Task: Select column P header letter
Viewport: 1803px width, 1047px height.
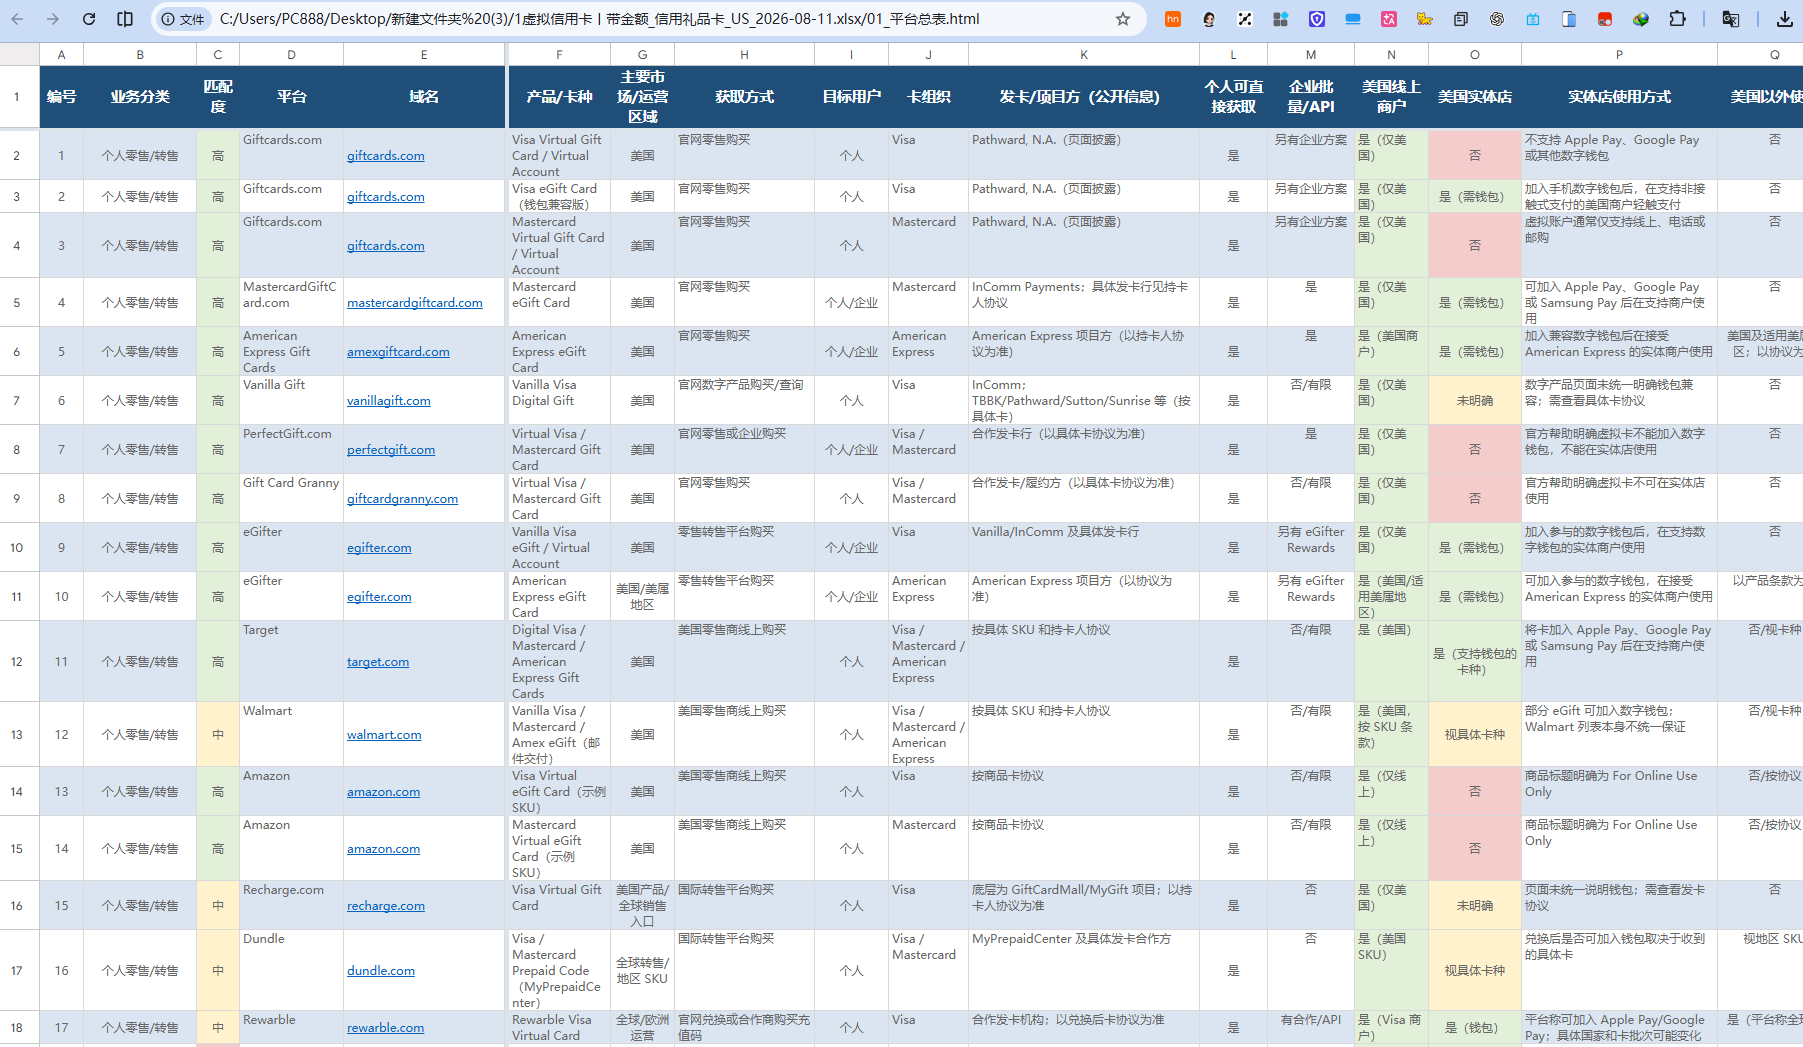Action: click(1619, 55)
